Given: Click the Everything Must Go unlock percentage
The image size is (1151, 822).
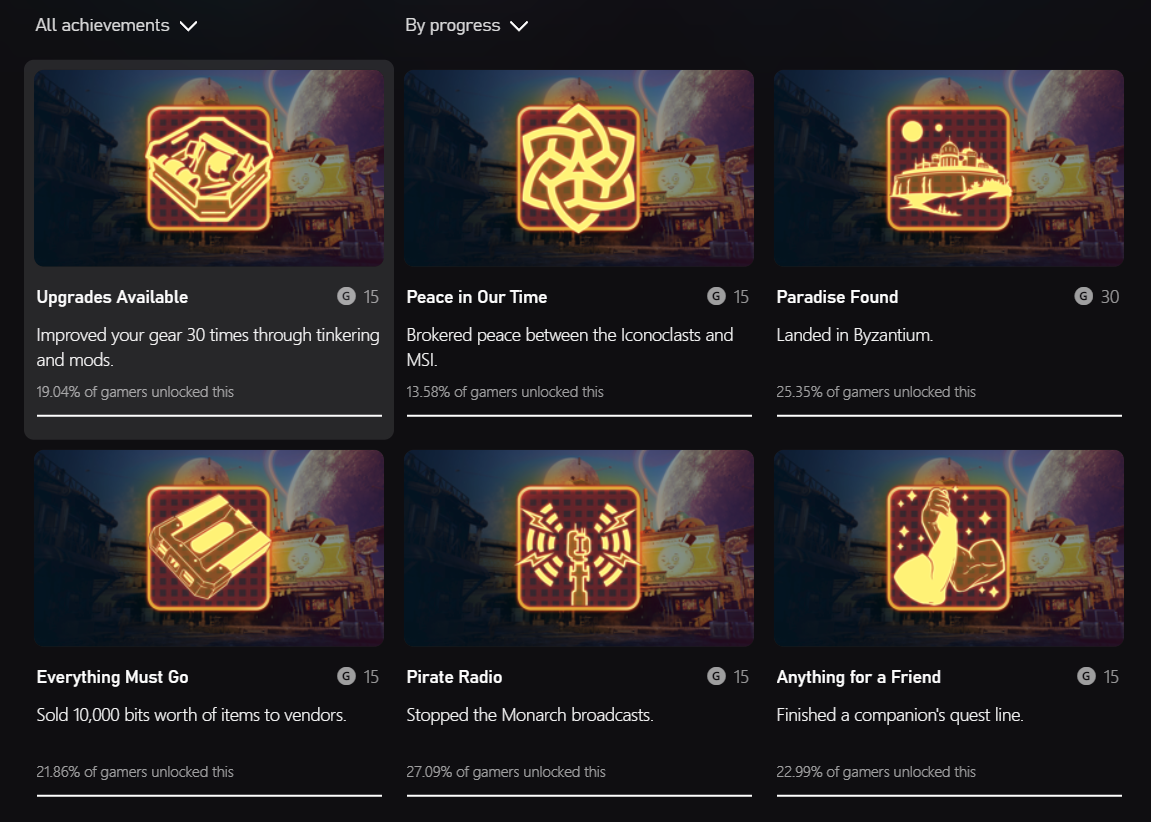Looking at the screenshot, I should pos(135,772).
